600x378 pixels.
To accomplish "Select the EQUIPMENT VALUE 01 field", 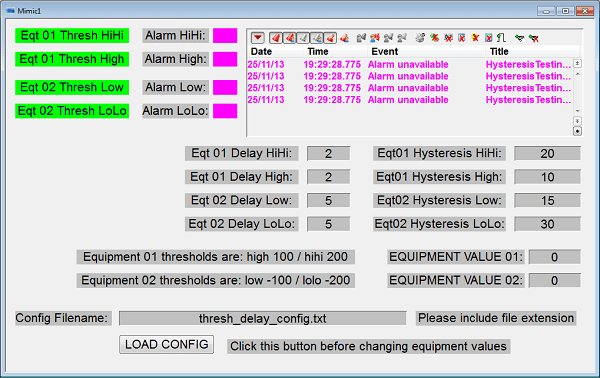I will 554,257.
